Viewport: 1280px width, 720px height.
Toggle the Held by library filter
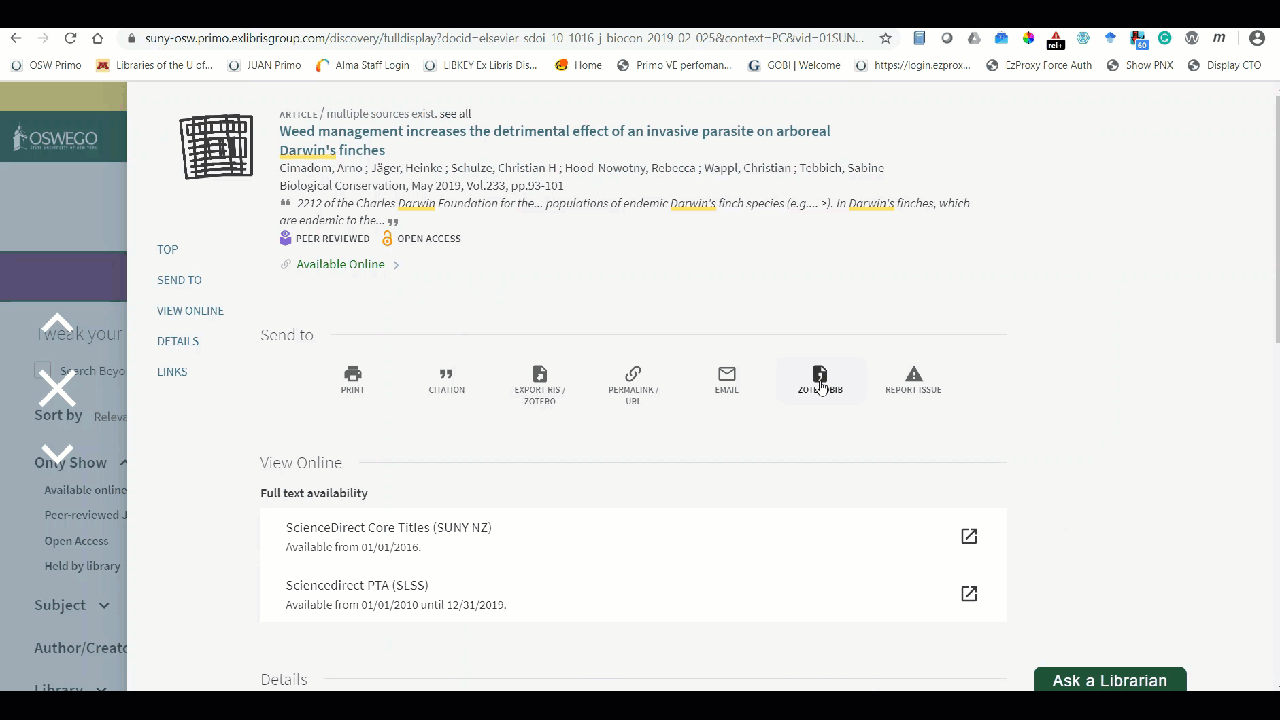pos(82,565)
